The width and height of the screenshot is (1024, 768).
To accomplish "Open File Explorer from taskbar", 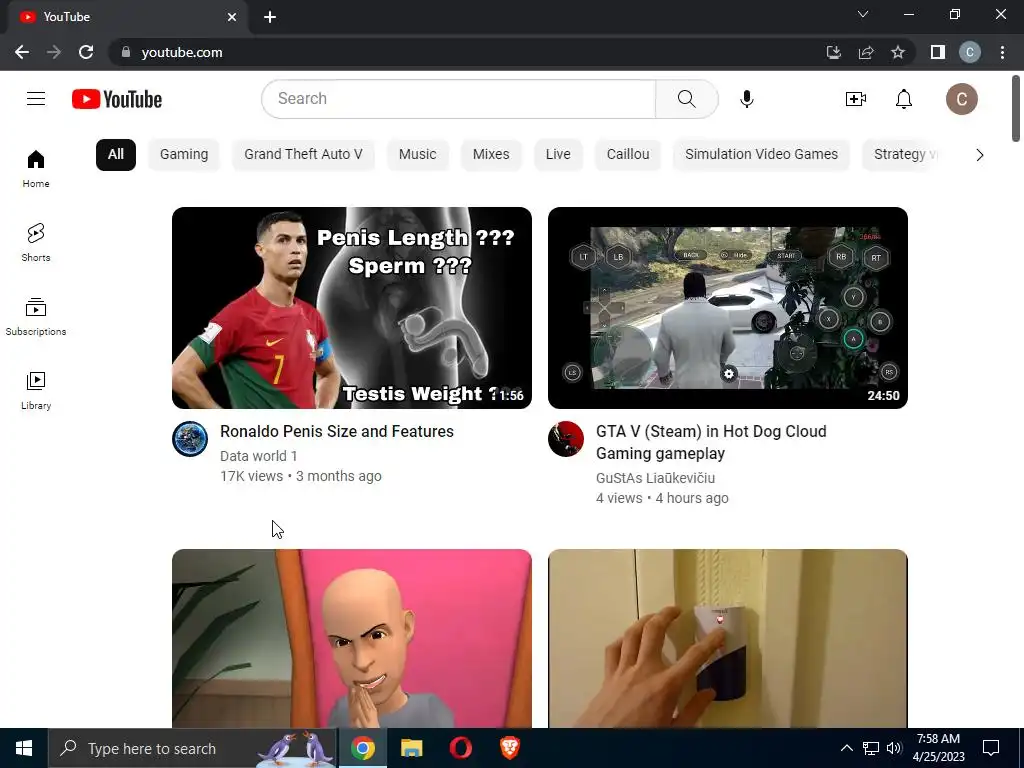I will click(411, 748).
